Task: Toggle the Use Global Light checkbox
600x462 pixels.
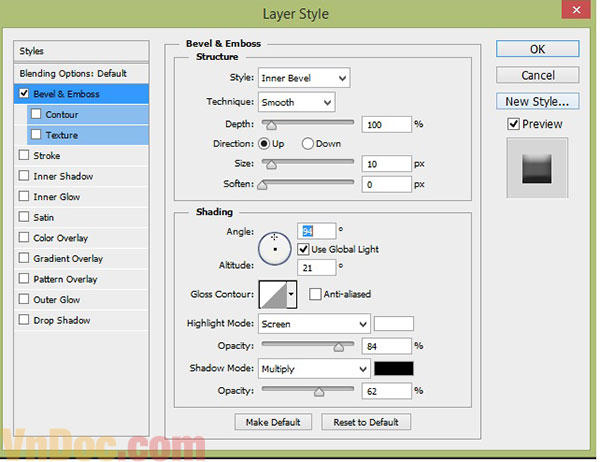Action: point(303,249)
